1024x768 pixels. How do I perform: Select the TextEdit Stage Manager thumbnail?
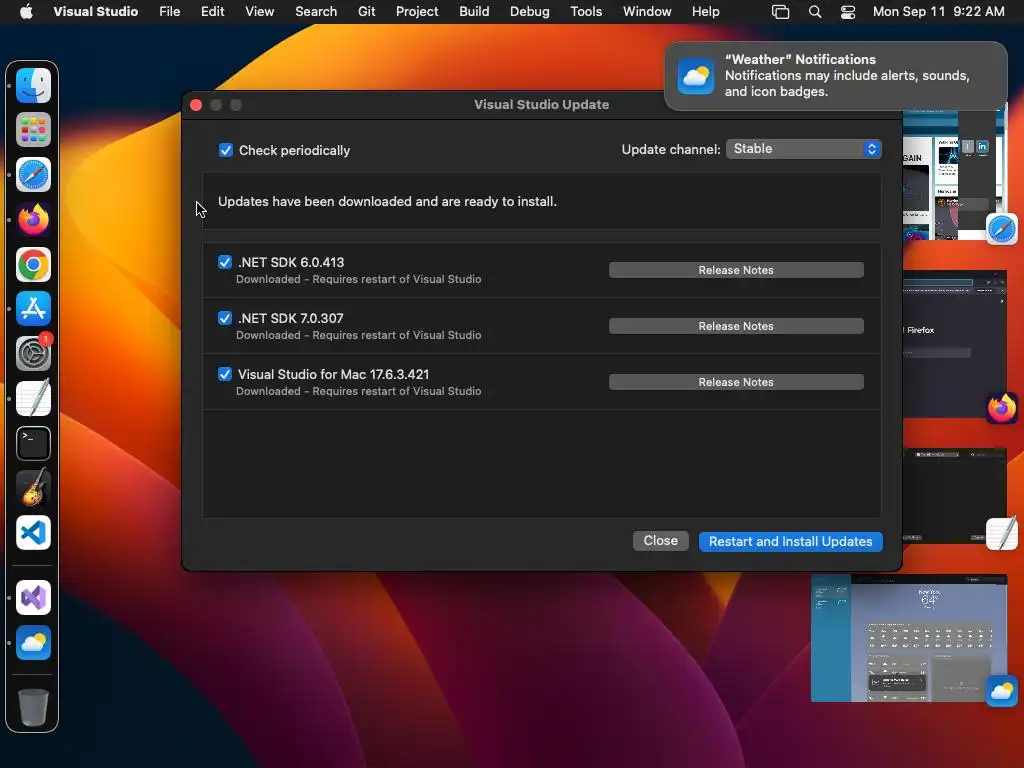pos(955,496)
